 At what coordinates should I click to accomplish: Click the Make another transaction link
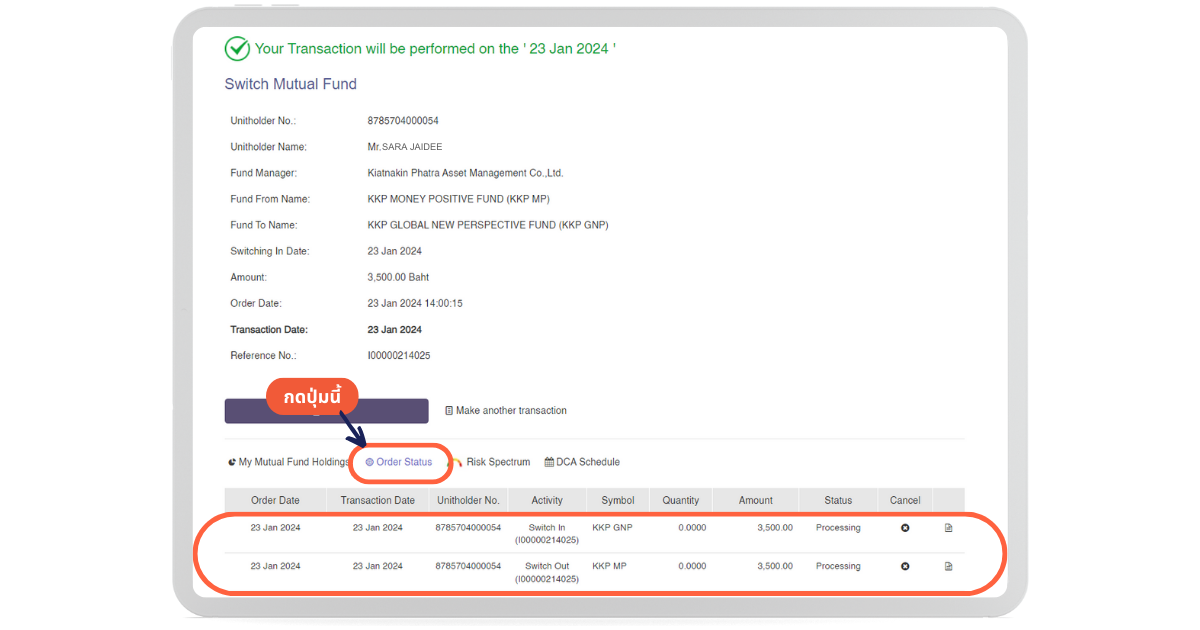click(x=510, y=411)
